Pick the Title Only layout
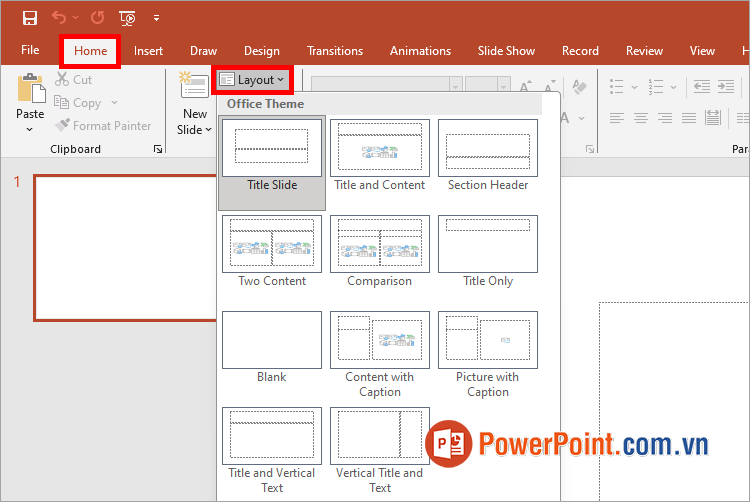750x502 pixels. (x=488, y=251)
